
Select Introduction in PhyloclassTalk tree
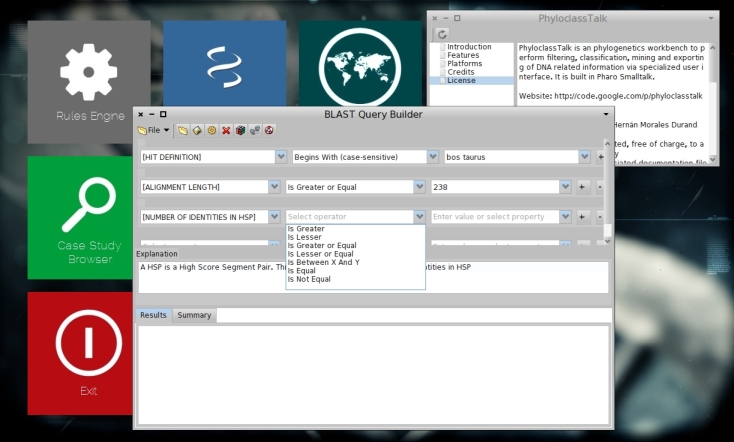tap(469, 47)
